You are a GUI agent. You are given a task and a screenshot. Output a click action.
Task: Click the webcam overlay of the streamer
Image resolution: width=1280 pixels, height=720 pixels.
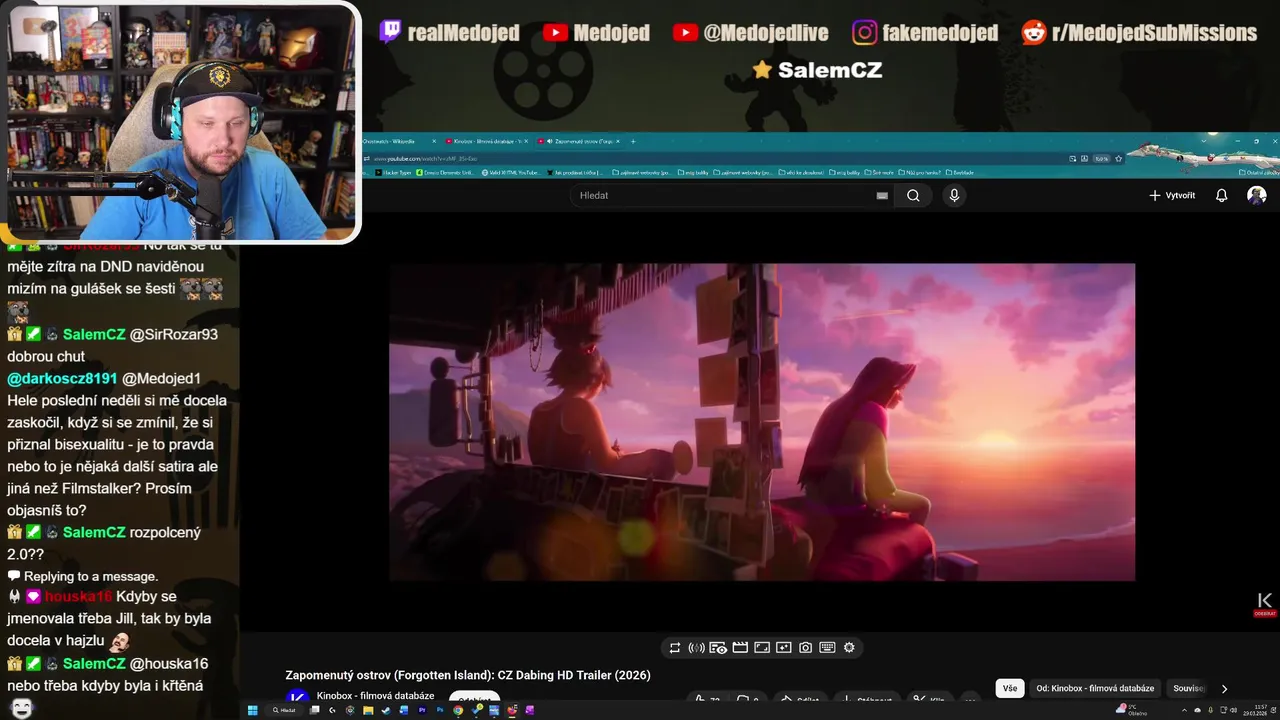tap(180, 122)
